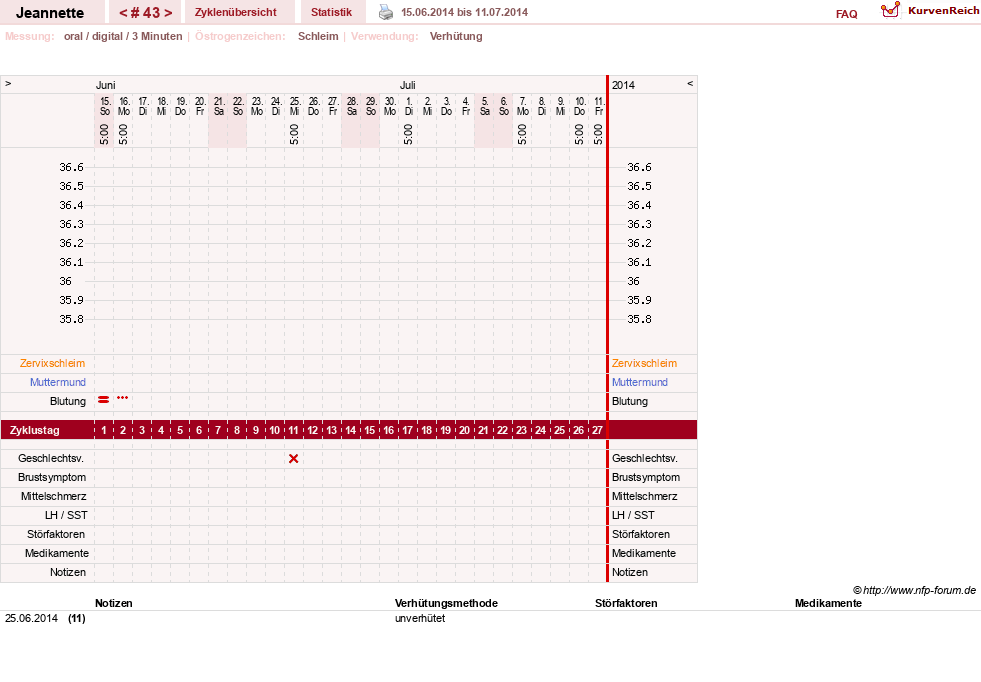981x682 pixels.
Task: Select cycle day 1 in Zyklustag row
Action: (104, 430)
